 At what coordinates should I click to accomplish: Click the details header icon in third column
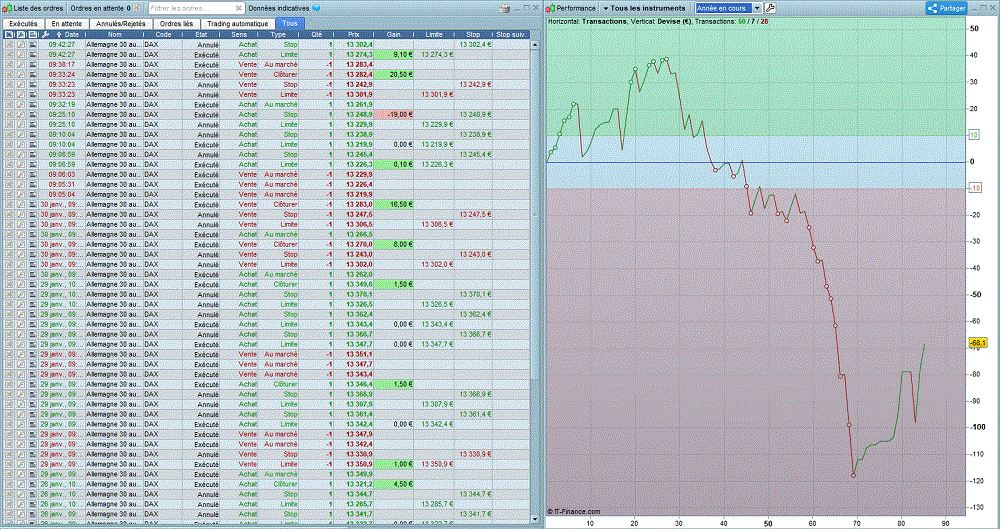tap(33, 35)
